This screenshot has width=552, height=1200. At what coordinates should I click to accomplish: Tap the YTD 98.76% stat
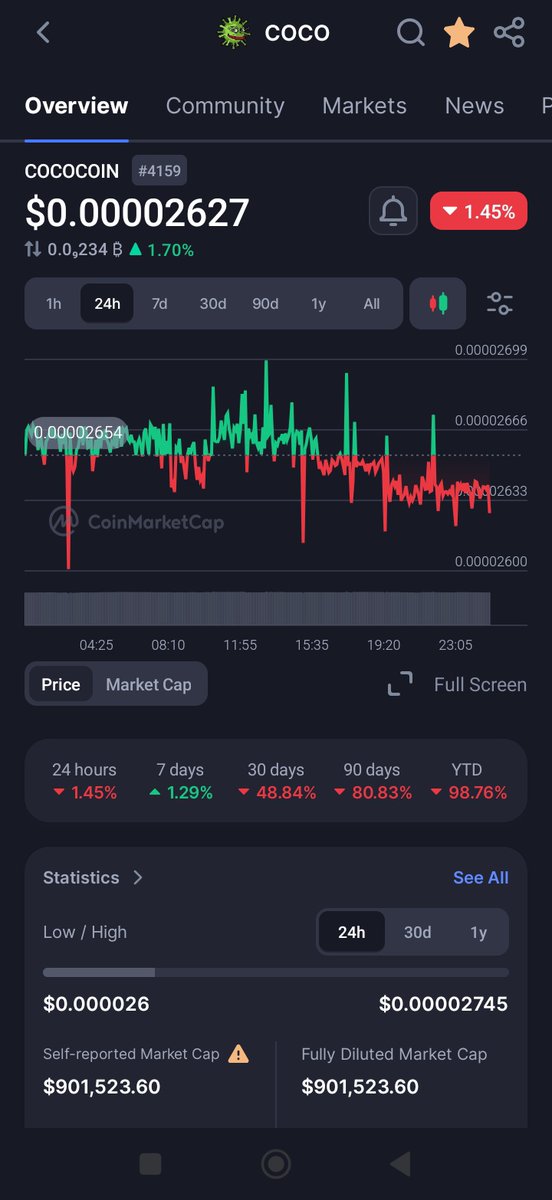(467, 781)
